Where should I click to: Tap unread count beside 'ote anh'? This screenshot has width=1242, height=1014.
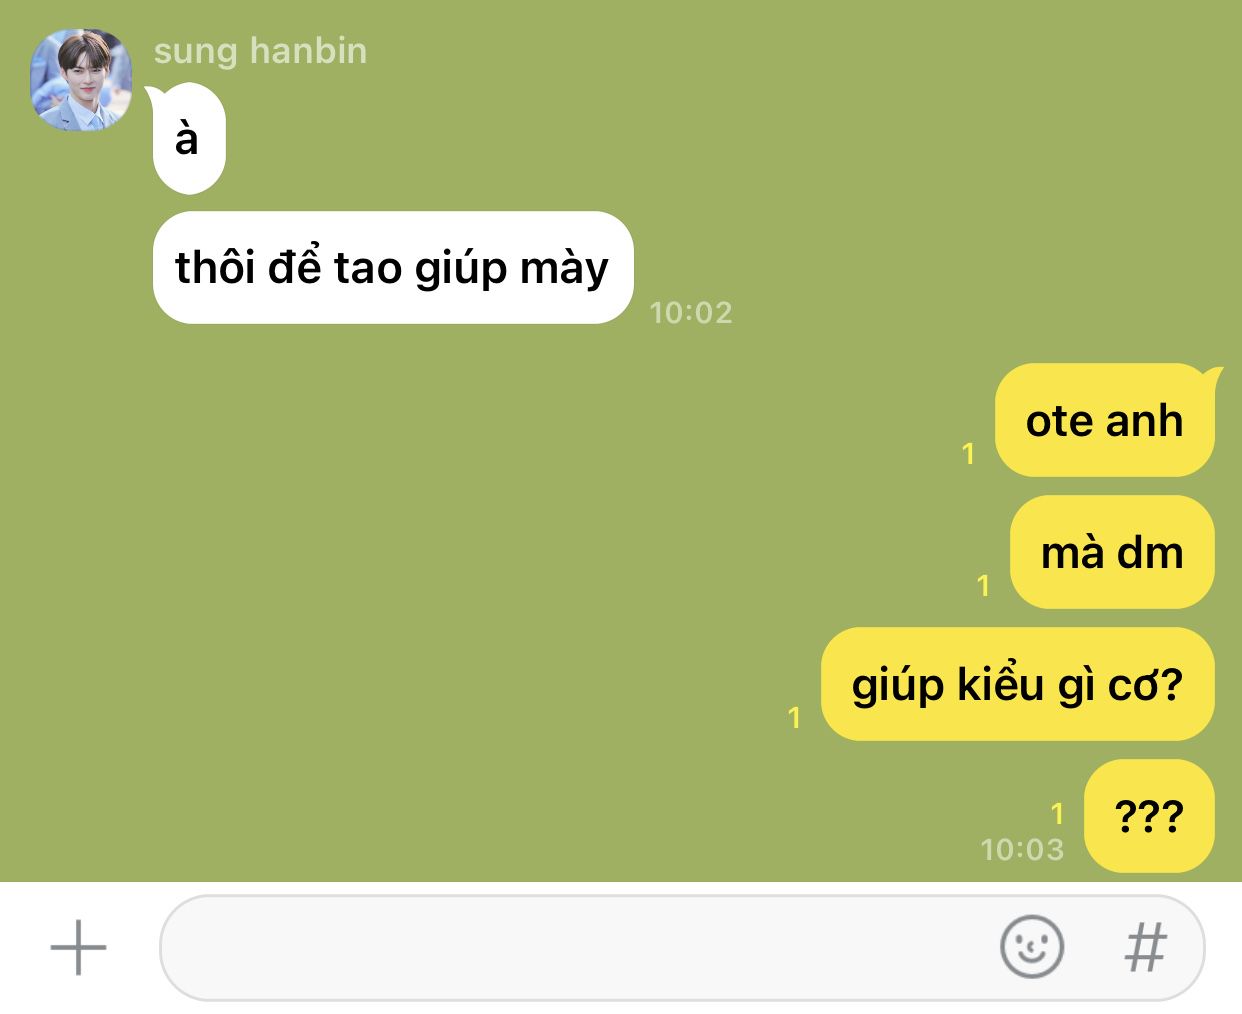[968, 453]
